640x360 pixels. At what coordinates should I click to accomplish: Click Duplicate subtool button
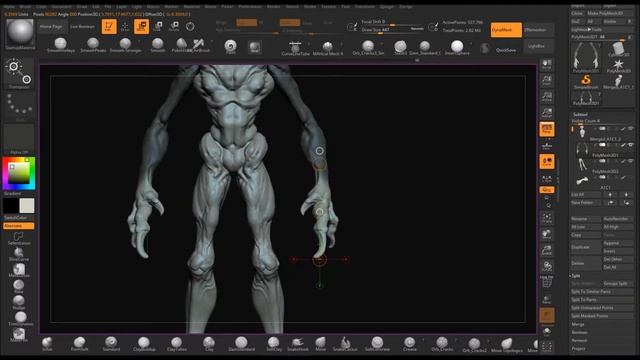586,247
